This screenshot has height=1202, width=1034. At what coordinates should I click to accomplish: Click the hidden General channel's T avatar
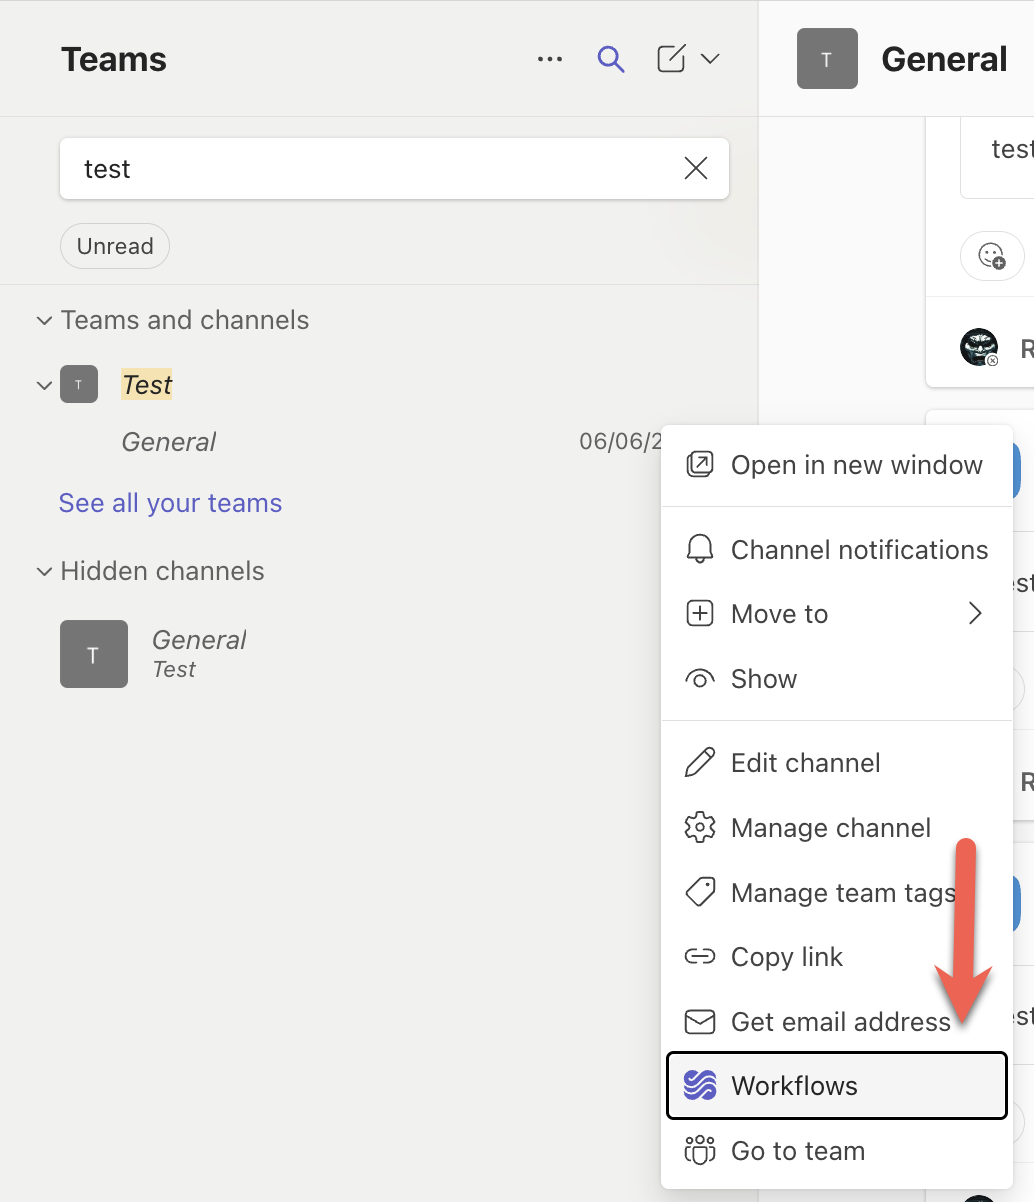[x=94, y=654]
